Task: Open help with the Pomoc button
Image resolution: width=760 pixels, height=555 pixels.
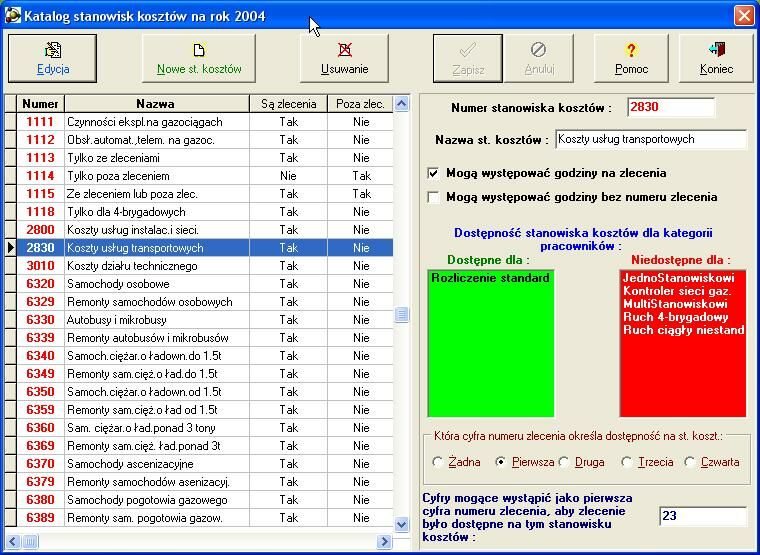Action: (x=631, y=58)
